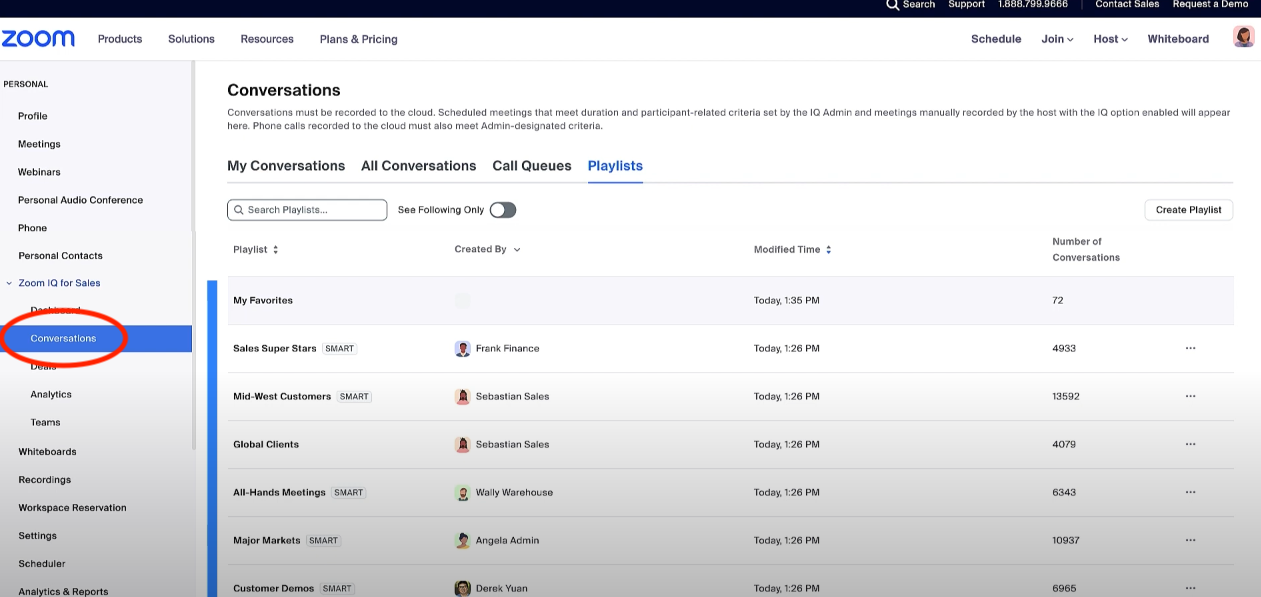Click Frank Finance avatar icon
This screenshot has width=1261, height=597.
click(x=462, y=348)
